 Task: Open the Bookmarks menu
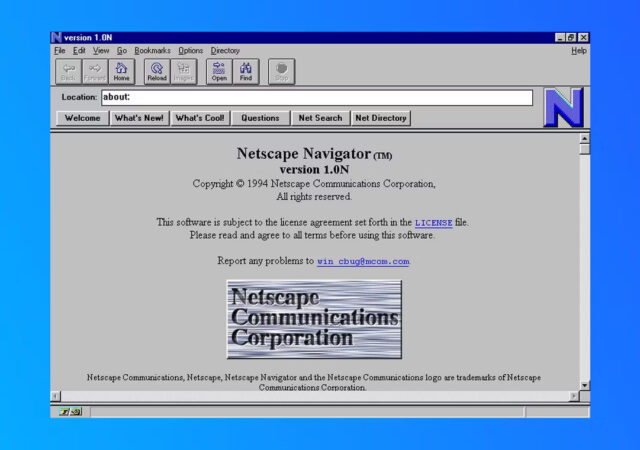(x=152, y=51)
